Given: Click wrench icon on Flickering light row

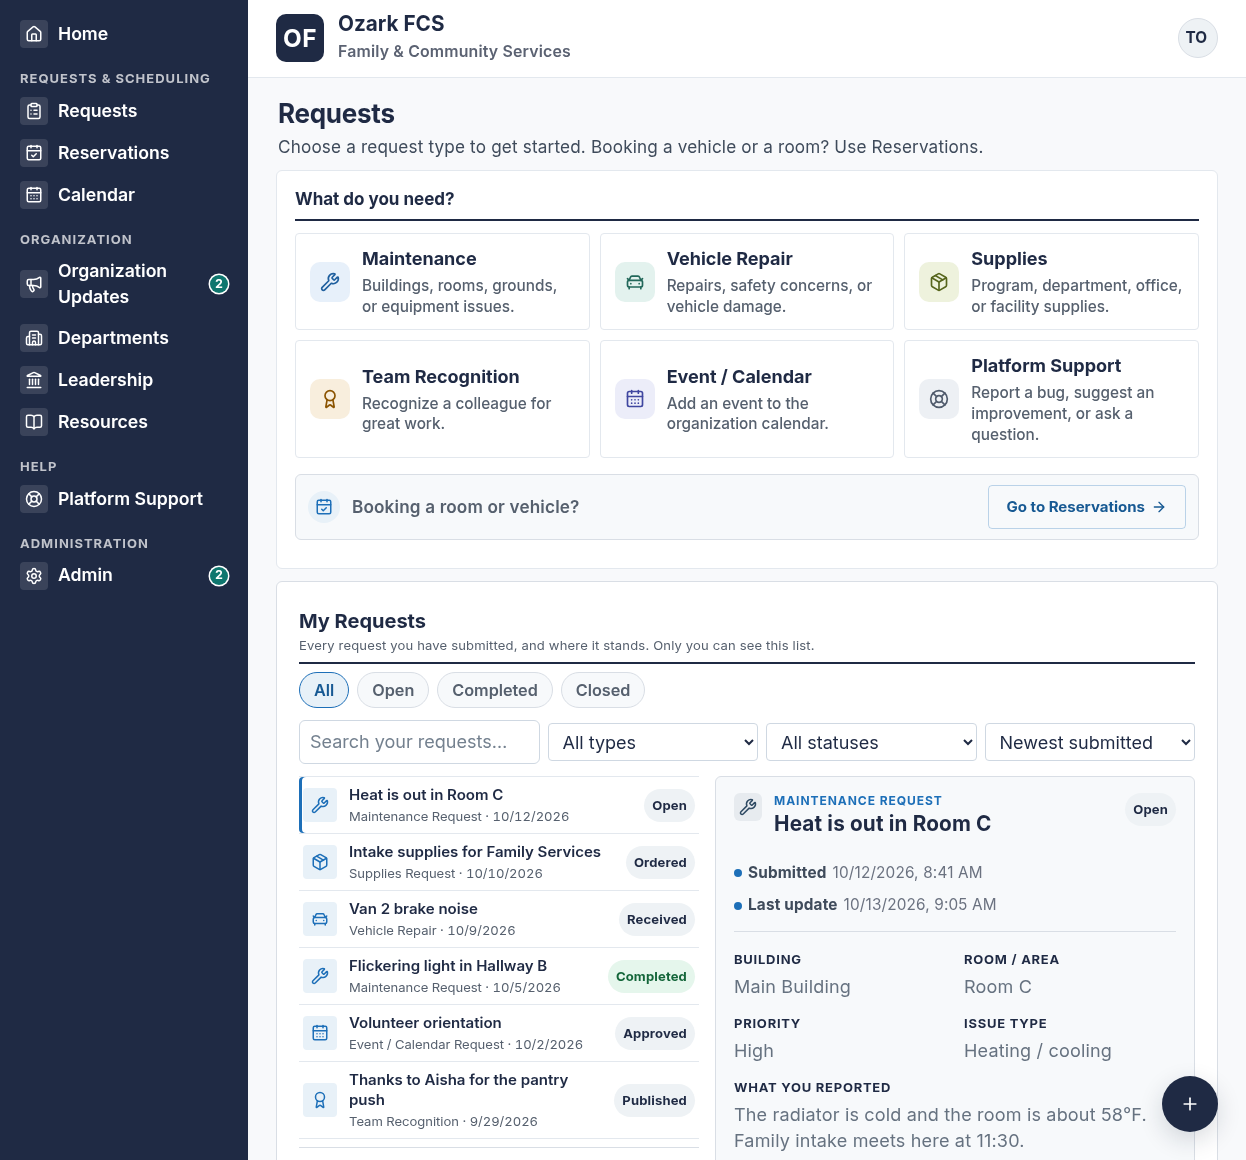Looking at the screenshot, I should [320, 976].
